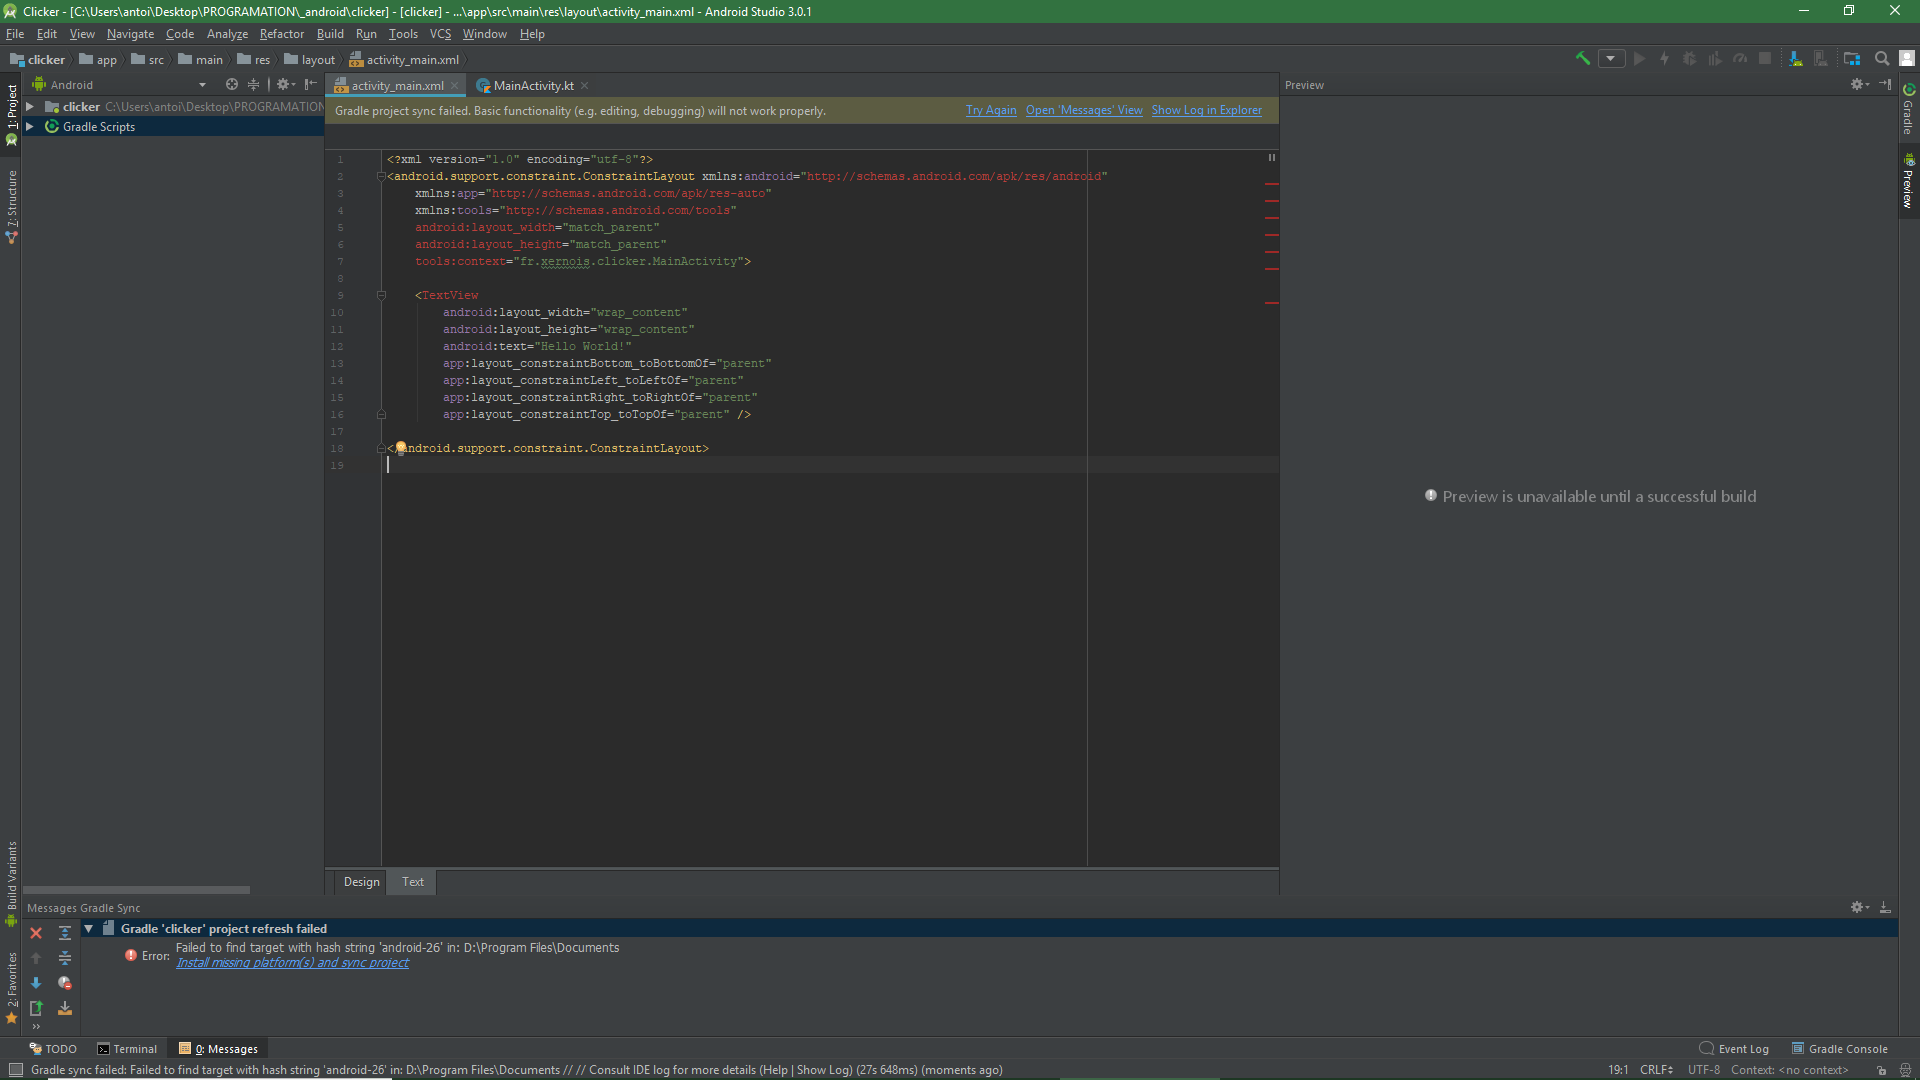Open the VCS menu
Viewport: 1920px width, 1080px height.
440,34
